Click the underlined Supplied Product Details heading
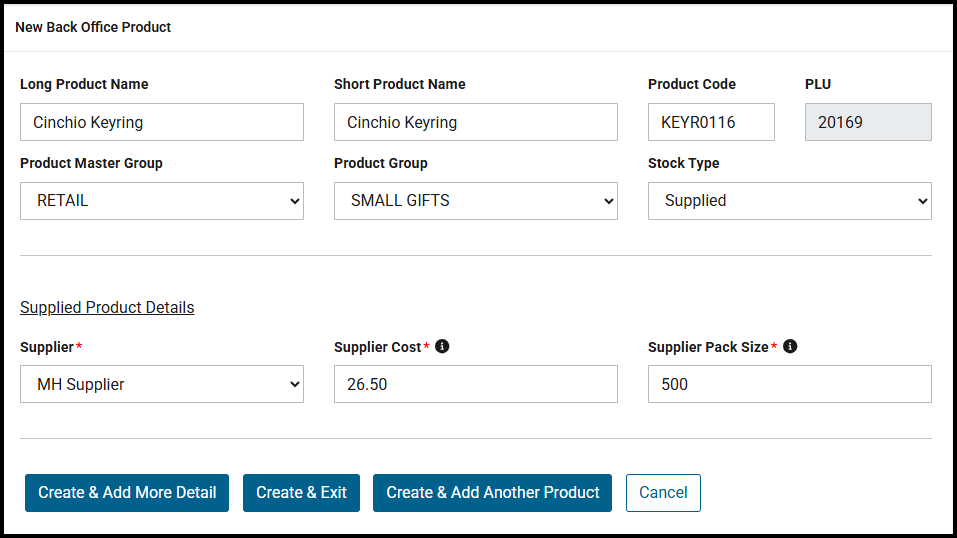957x538 pixels. pyautogui.click(x=107, y=307)
